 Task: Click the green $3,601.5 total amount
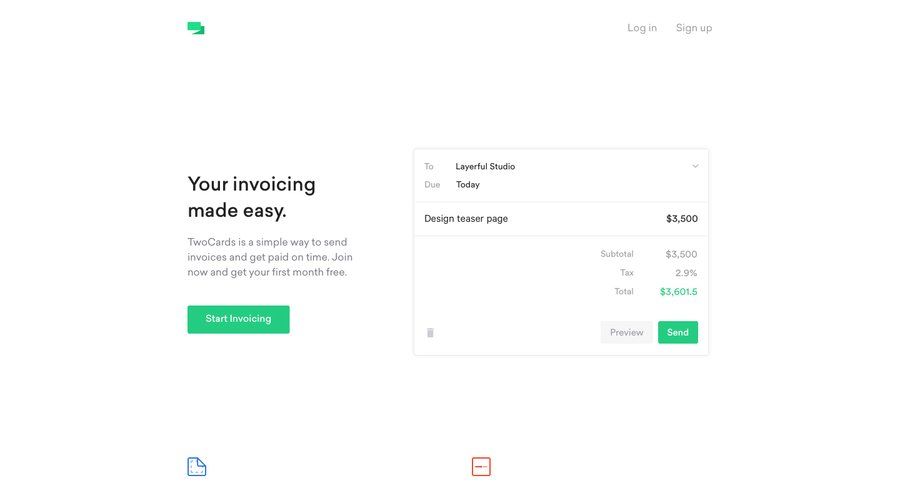tap(678, 292)
